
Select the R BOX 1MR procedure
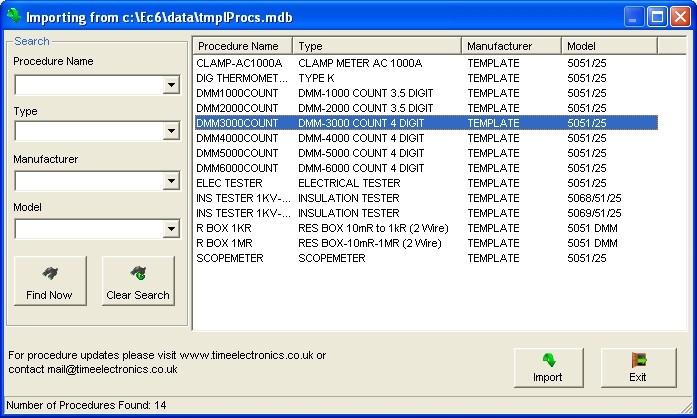pyautogui.click(x=240, y=243)
